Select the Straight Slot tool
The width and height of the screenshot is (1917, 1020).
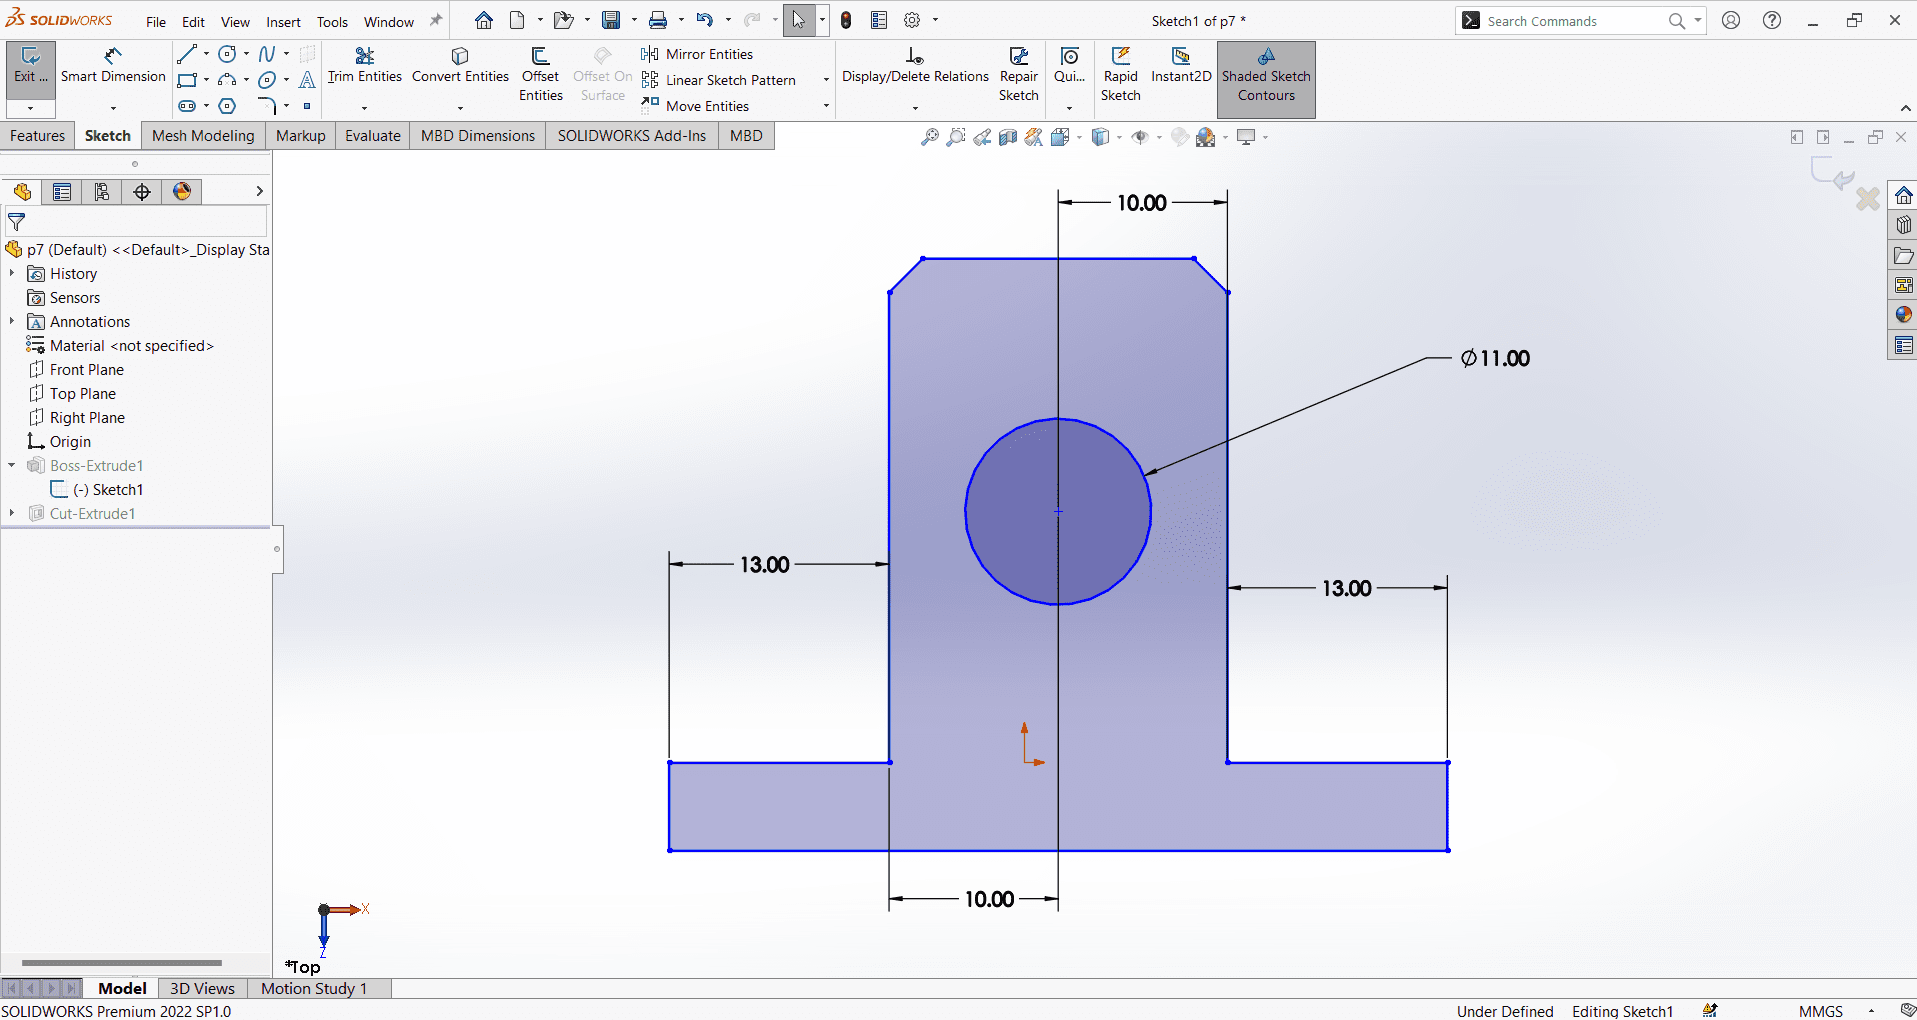[187, 106]
